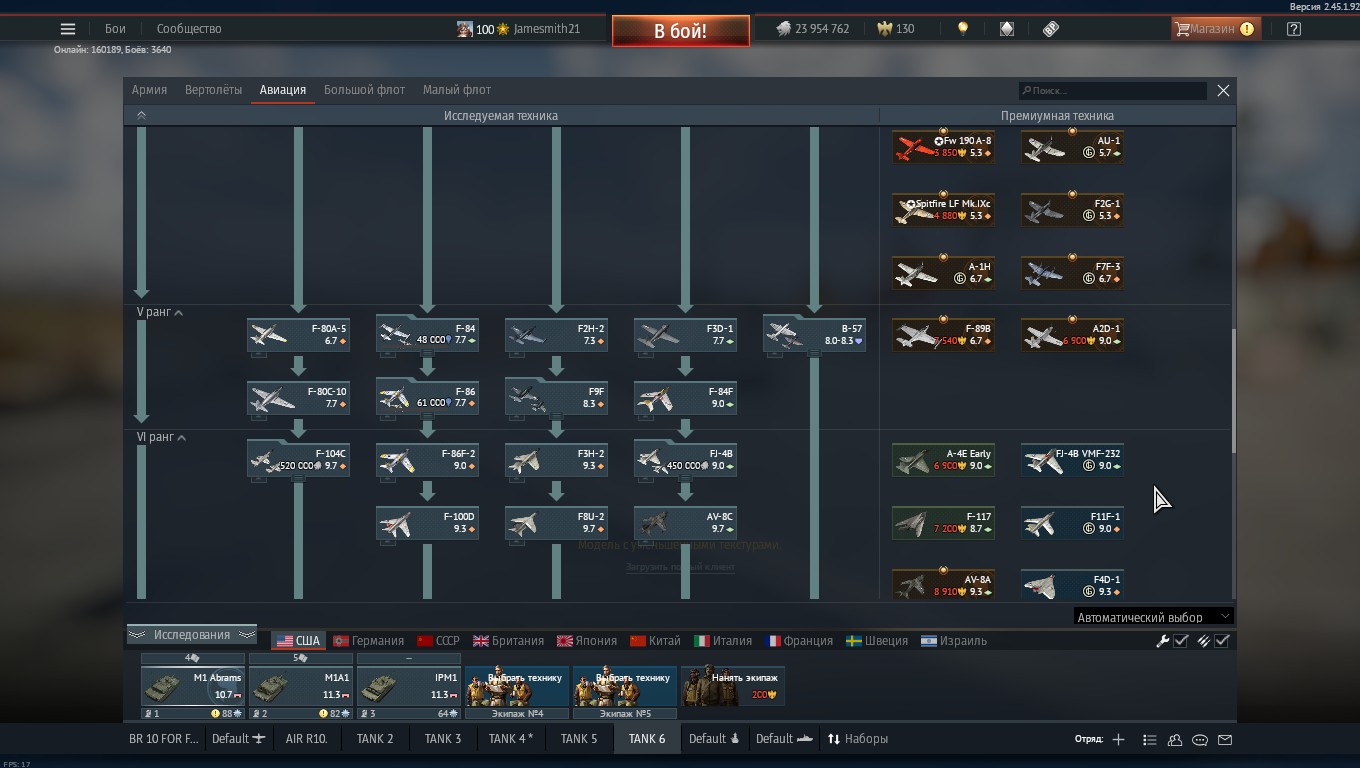Open the main hamburger menu
Screen dimensions: 1360x768
point(68,29)
